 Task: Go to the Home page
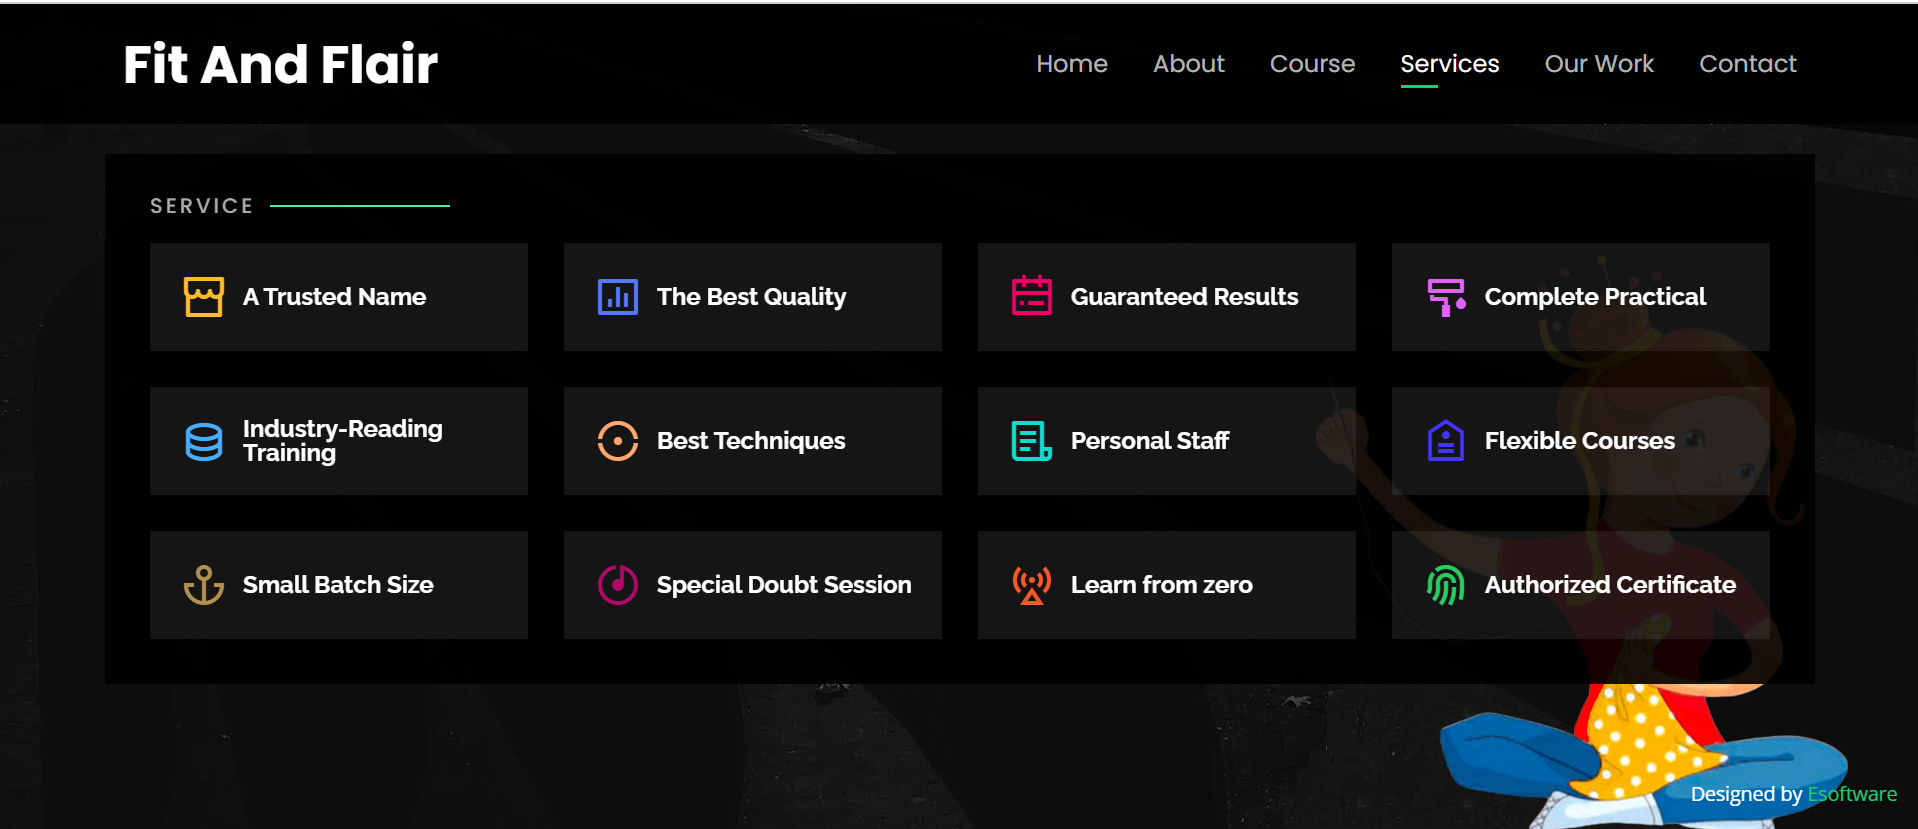click(x=1072, y=64)
